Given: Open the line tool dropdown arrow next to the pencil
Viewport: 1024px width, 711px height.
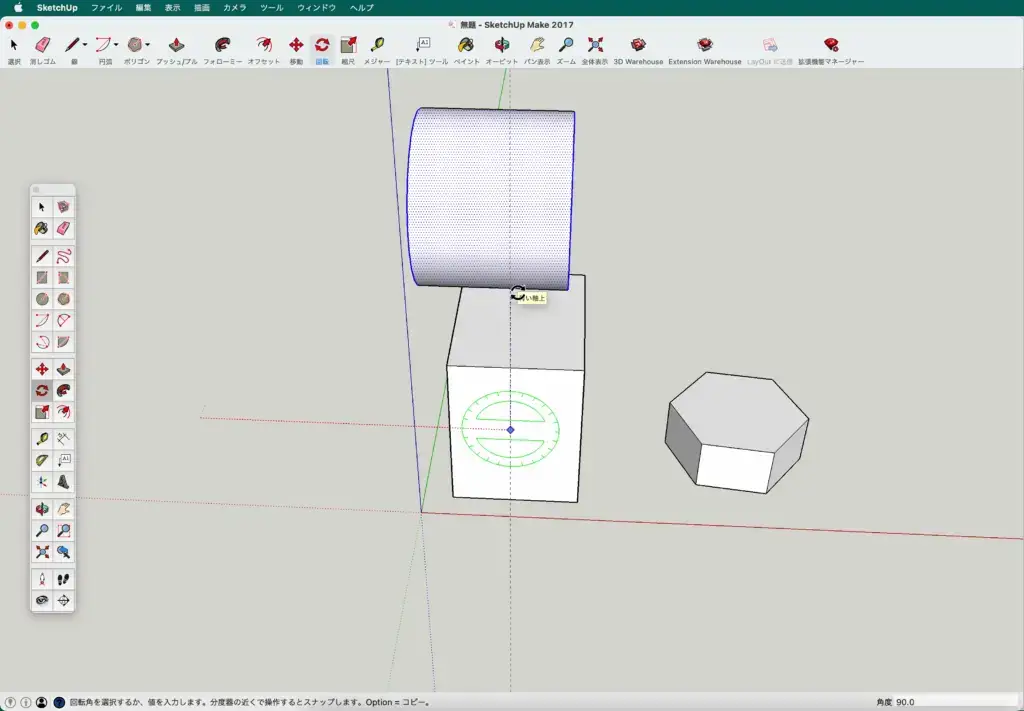Looking at the screenshot, I should 85,45.
